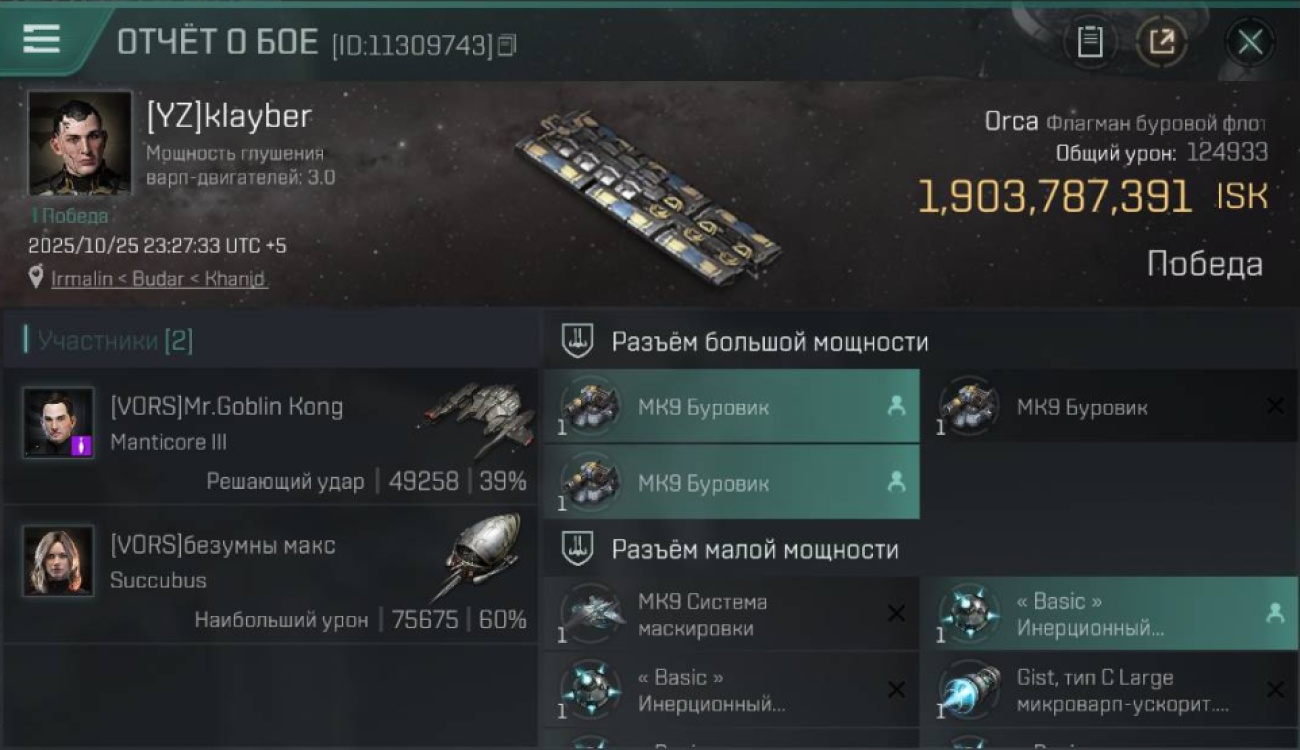
Task: Open безумны макс participant entry
Action: pos(270,575)
